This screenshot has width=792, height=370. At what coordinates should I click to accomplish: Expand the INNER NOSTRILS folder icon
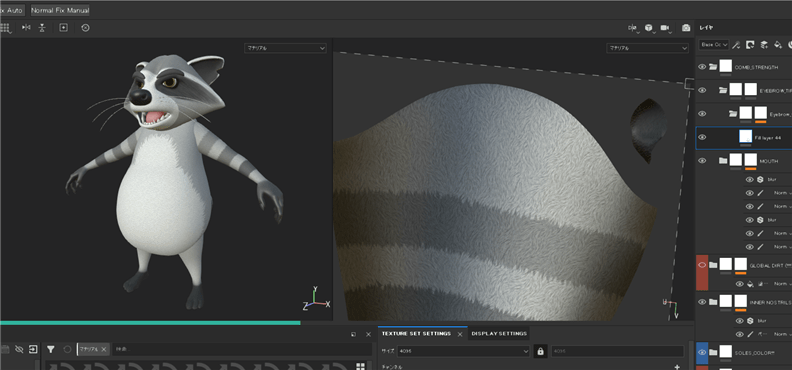(713, 302)
